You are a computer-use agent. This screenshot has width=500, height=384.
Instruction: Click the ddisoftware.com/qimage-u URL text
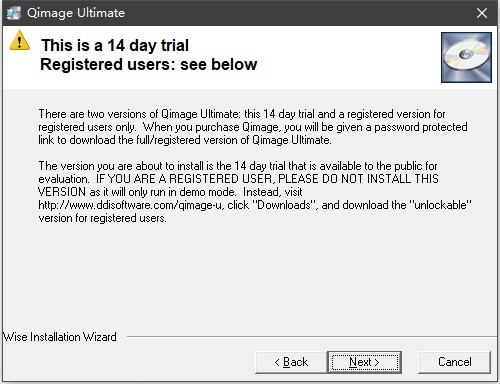[x=130, y=205]
